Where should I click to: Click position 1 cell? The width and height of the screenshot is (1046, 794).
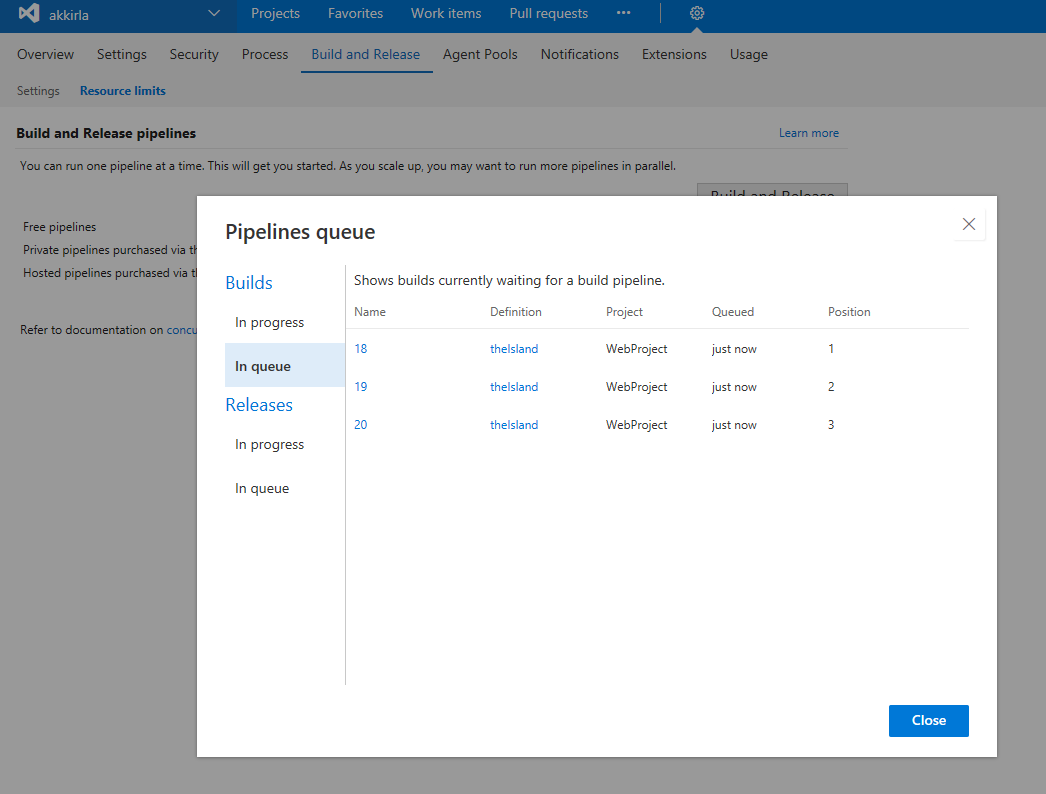point(831,349)
